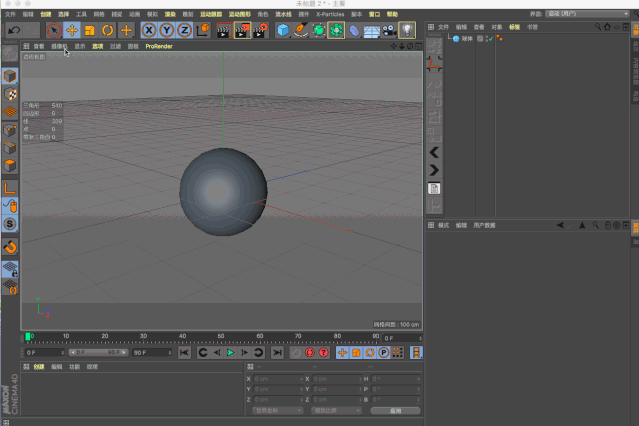Click the 应用 apply button in the coordinates panel
639x426 pixels.
pyautogui.click(x=395, y=411)
